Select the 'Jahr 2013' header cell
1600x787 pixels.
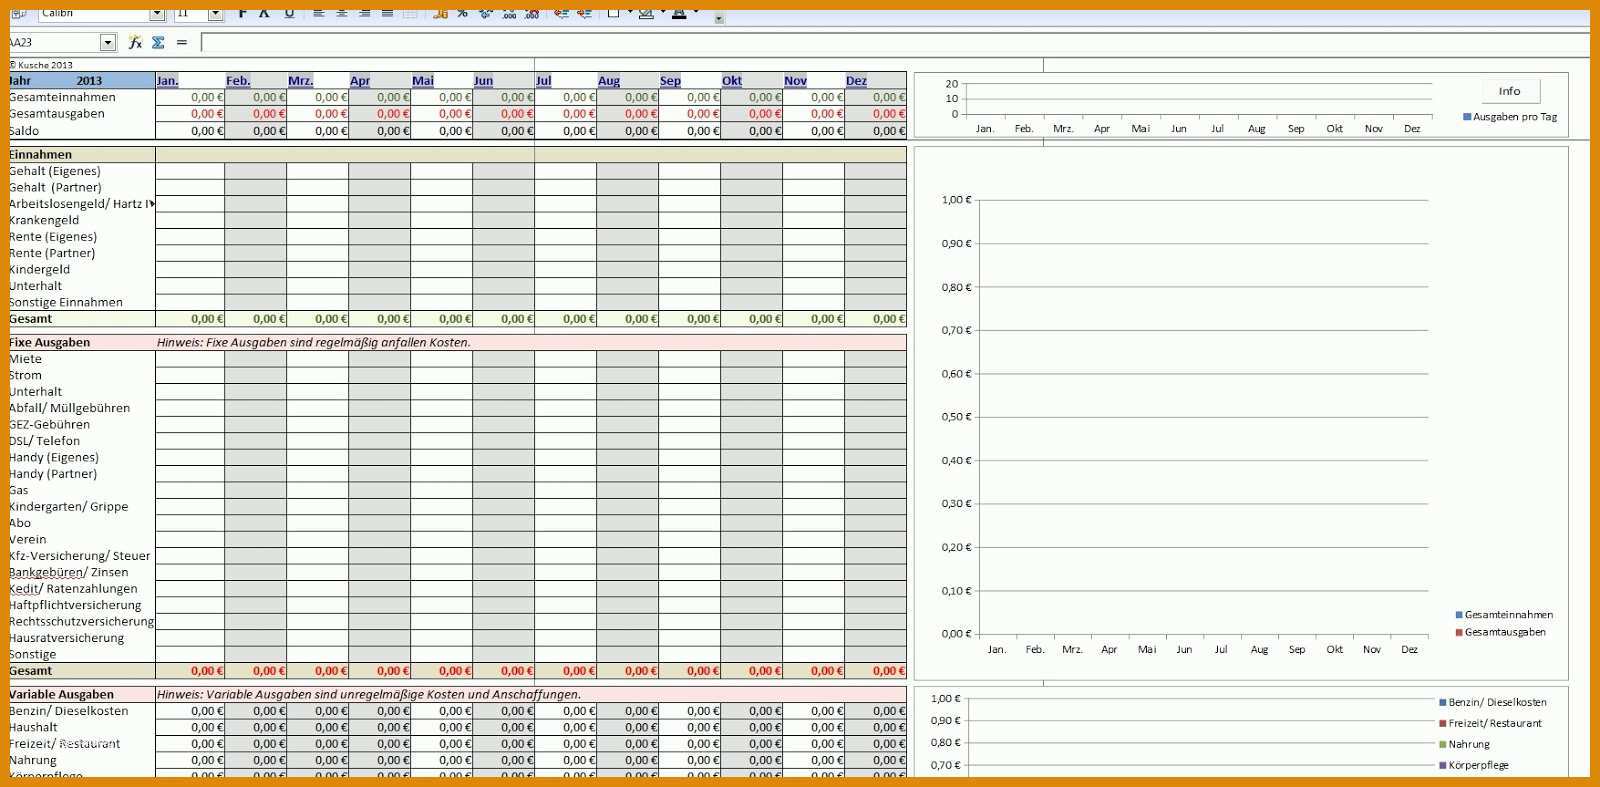[82, 81]
